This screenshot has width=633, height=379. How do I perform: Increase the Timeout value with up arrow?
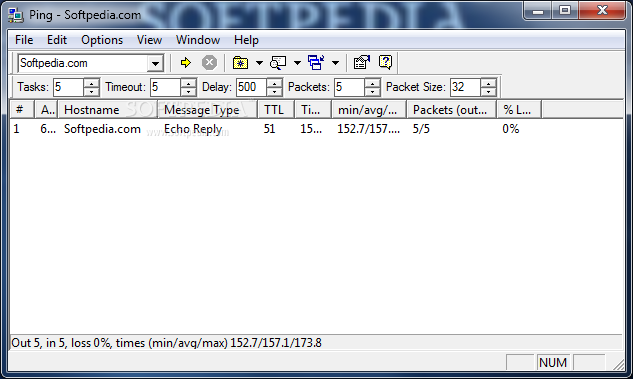pyautogui.click(x=189, y=83)
